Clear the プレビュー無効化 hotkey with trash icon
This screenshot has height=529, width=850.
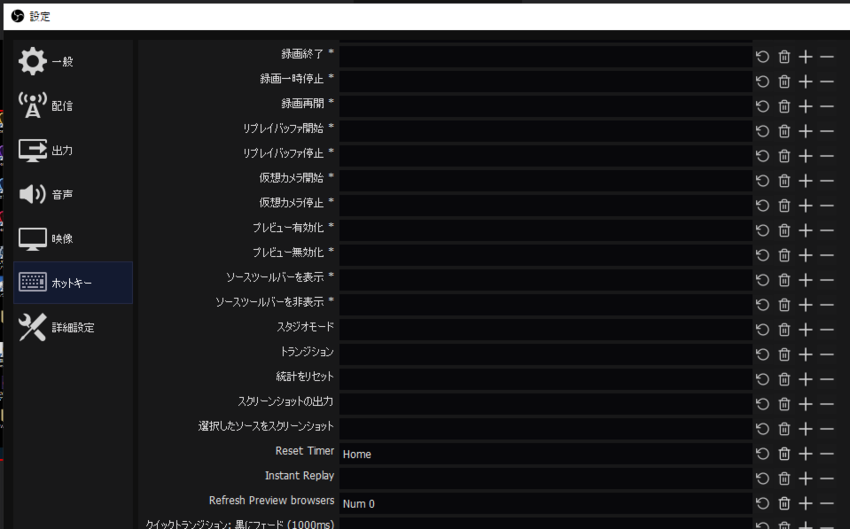point(784,255)
